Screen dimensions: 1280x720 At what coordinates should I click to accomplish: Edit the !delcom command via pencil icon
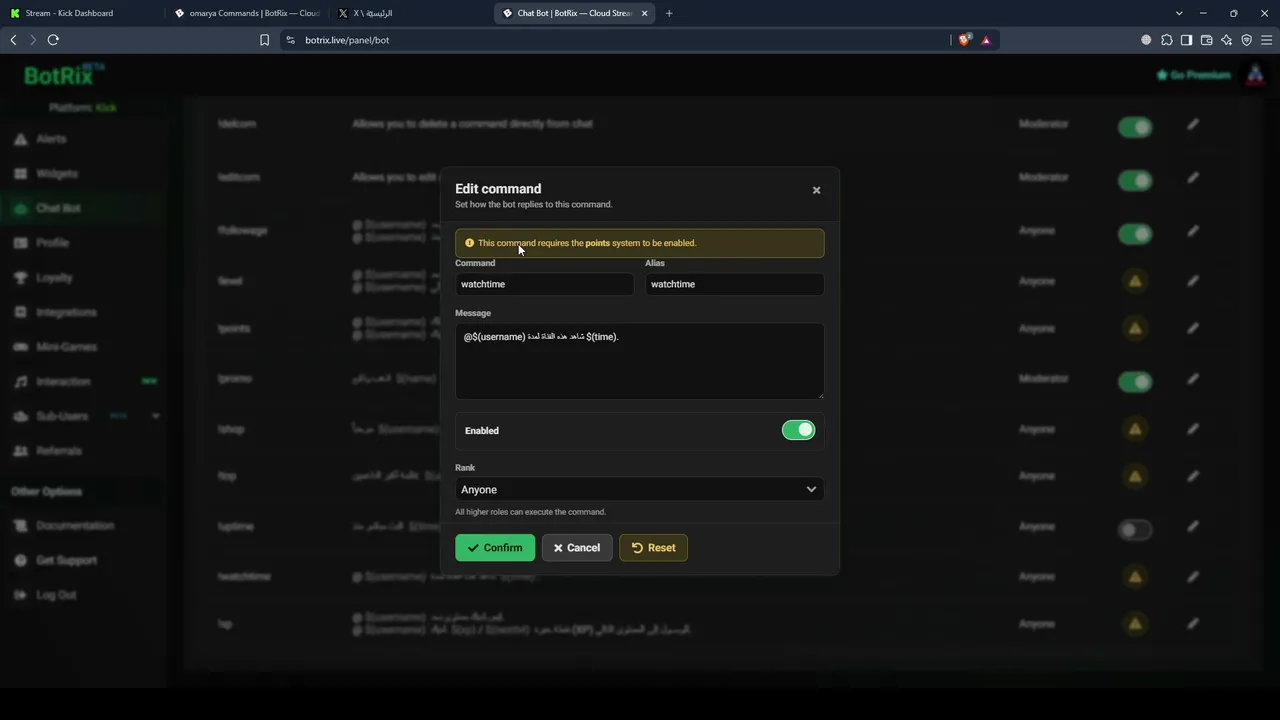click(x=1193, y=124)
